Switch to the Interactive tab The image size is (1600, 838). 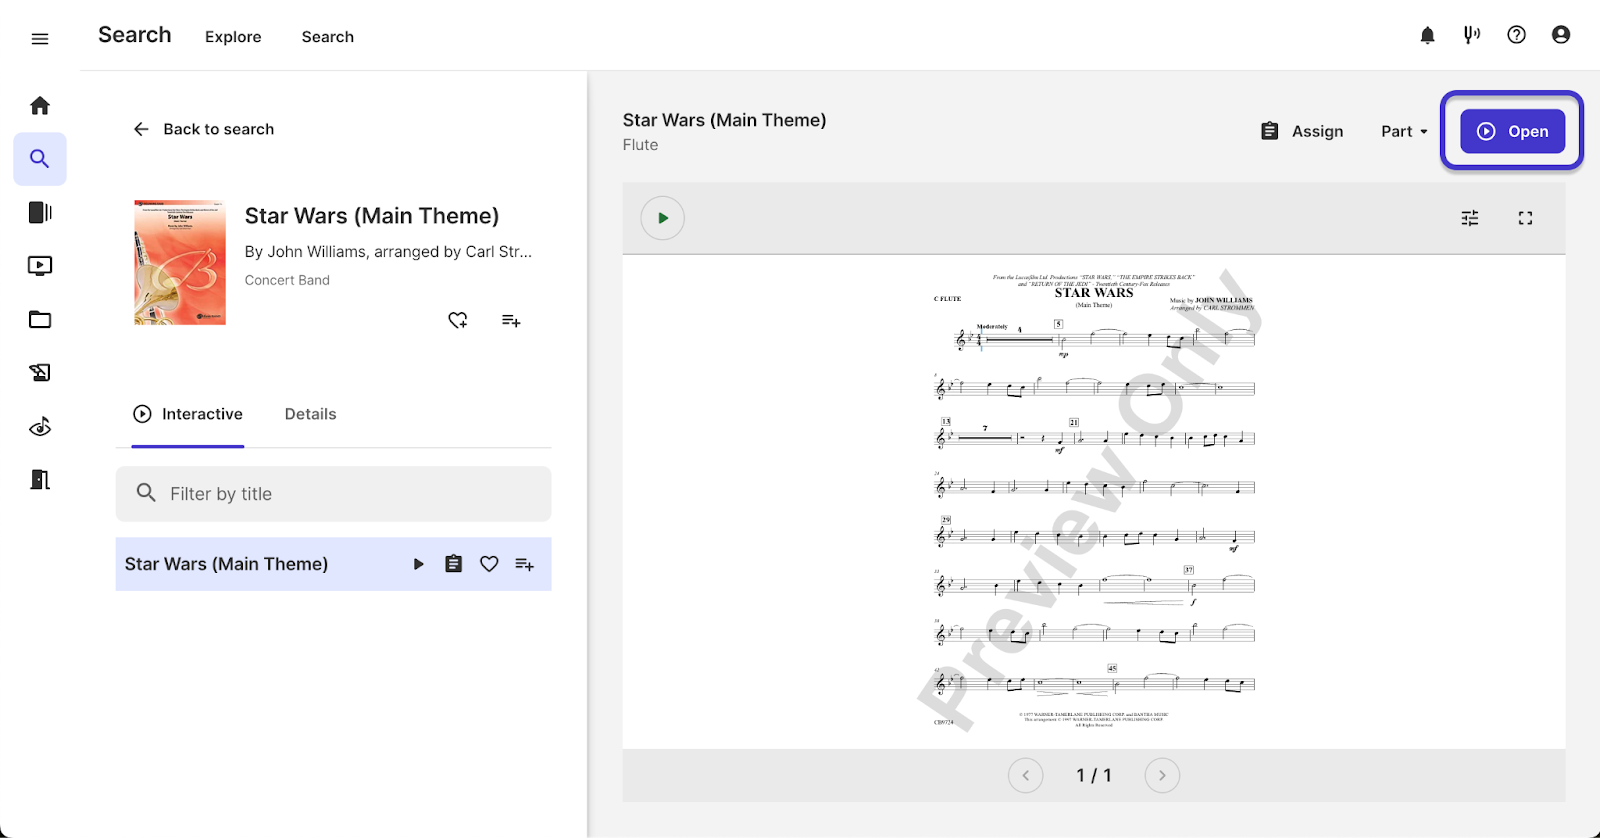click(x=188, y=414)
